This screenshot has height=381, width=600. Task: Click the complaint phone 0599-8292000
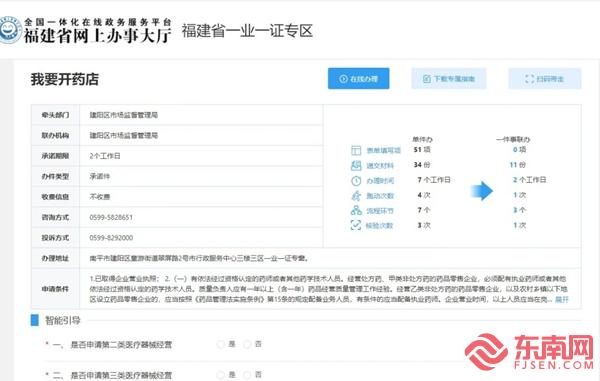pos(111,238)
